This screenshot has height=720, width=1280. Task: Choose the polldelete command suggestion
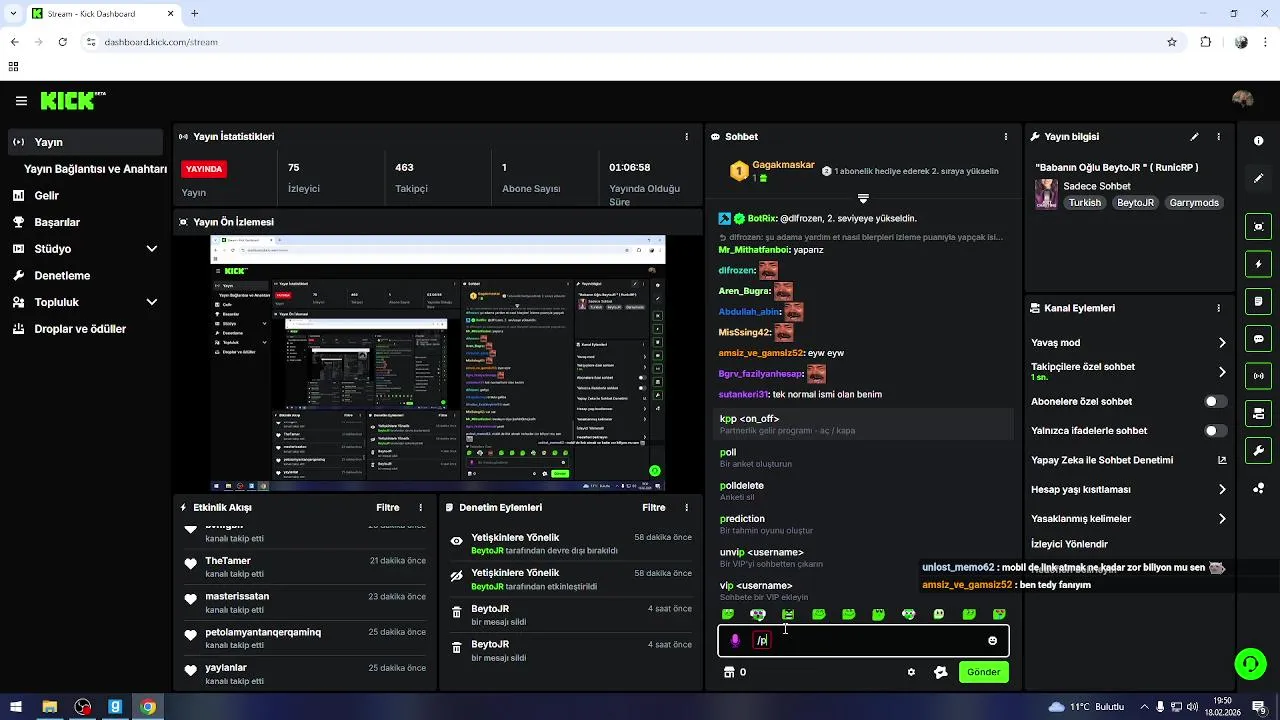tap(862, 491)
